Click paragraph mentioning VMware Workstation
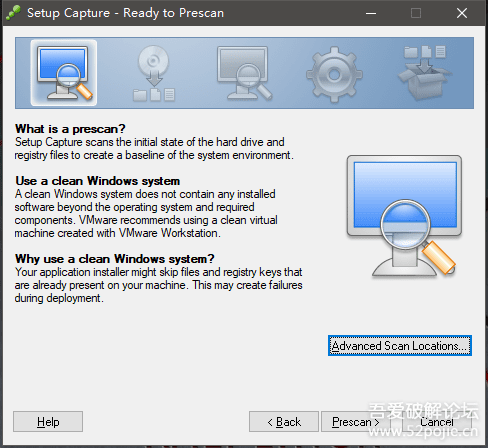The width and height of the screenshot is (488, 448). coord(146,213)
